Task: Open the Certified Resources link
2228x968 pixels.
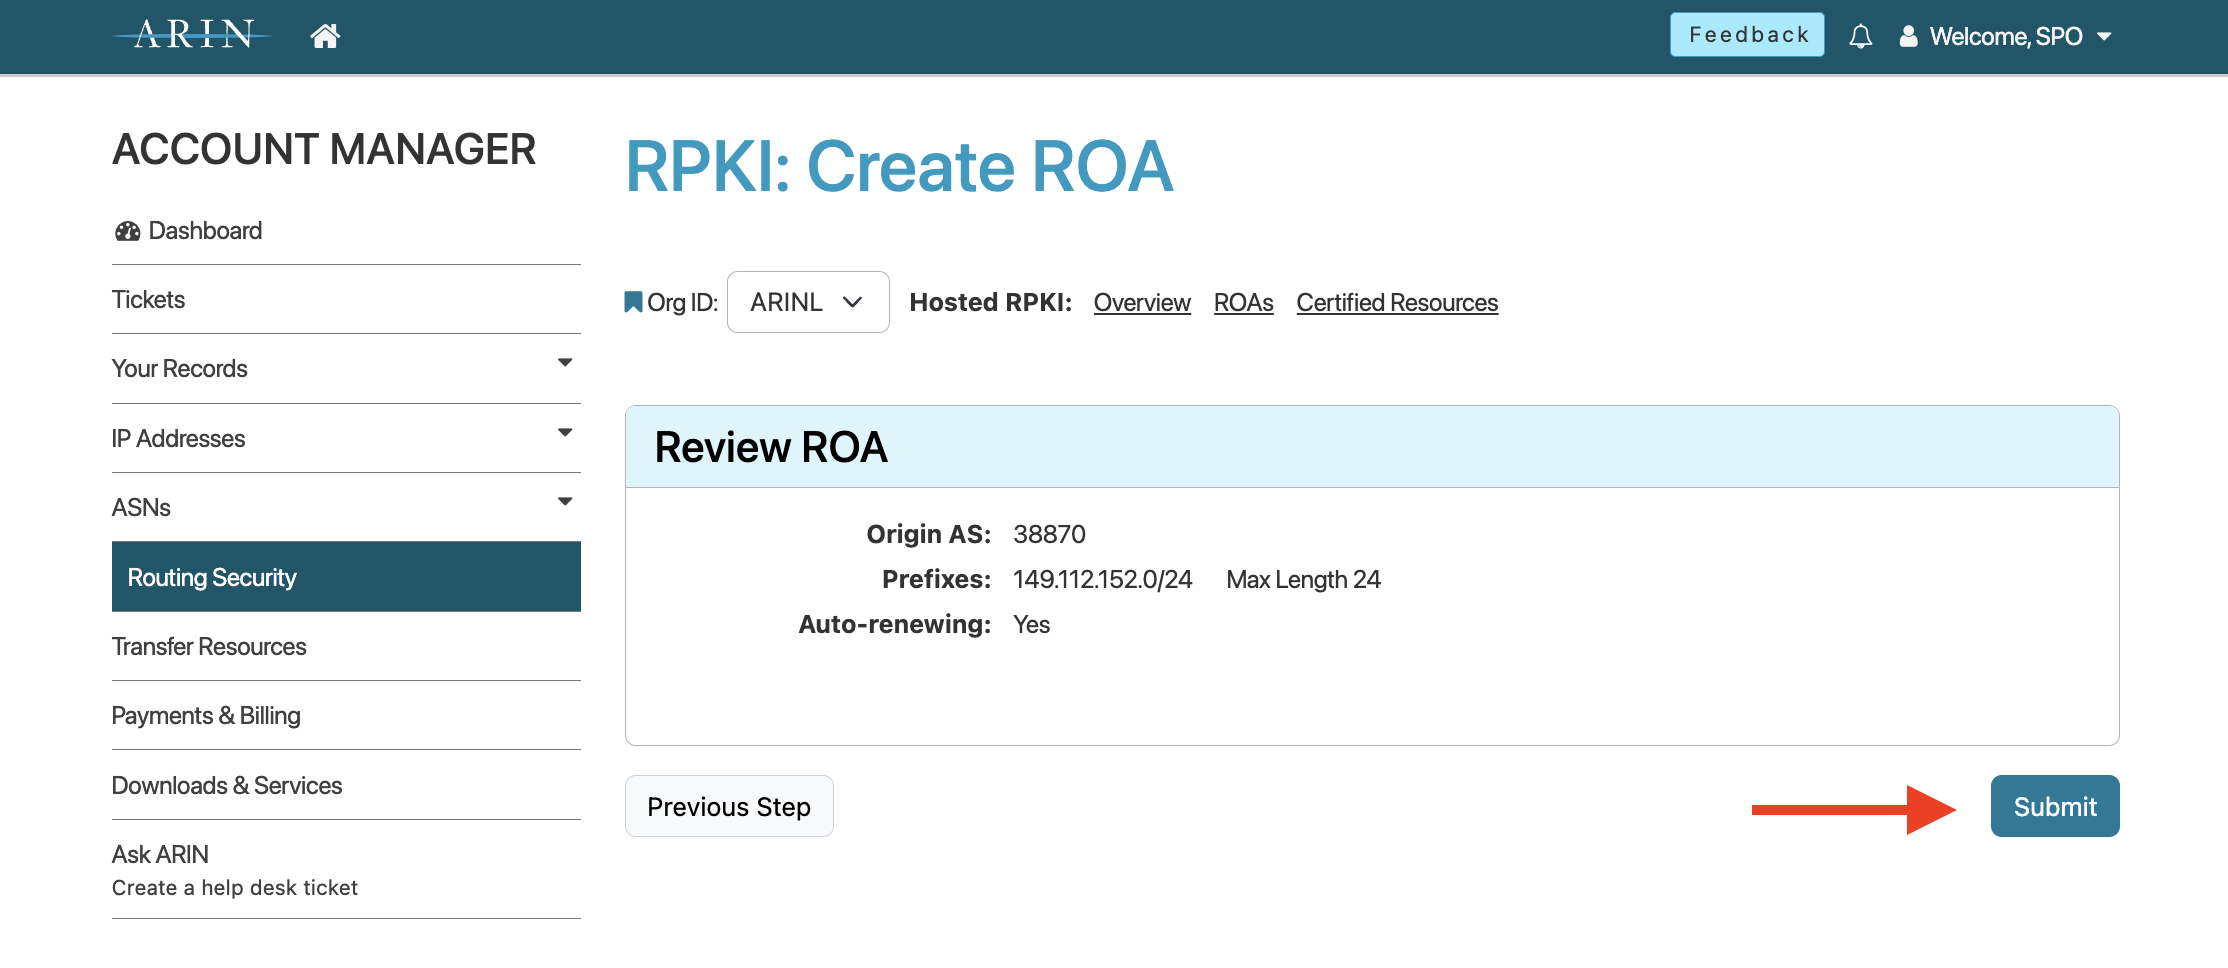Action: (1397, 302)
